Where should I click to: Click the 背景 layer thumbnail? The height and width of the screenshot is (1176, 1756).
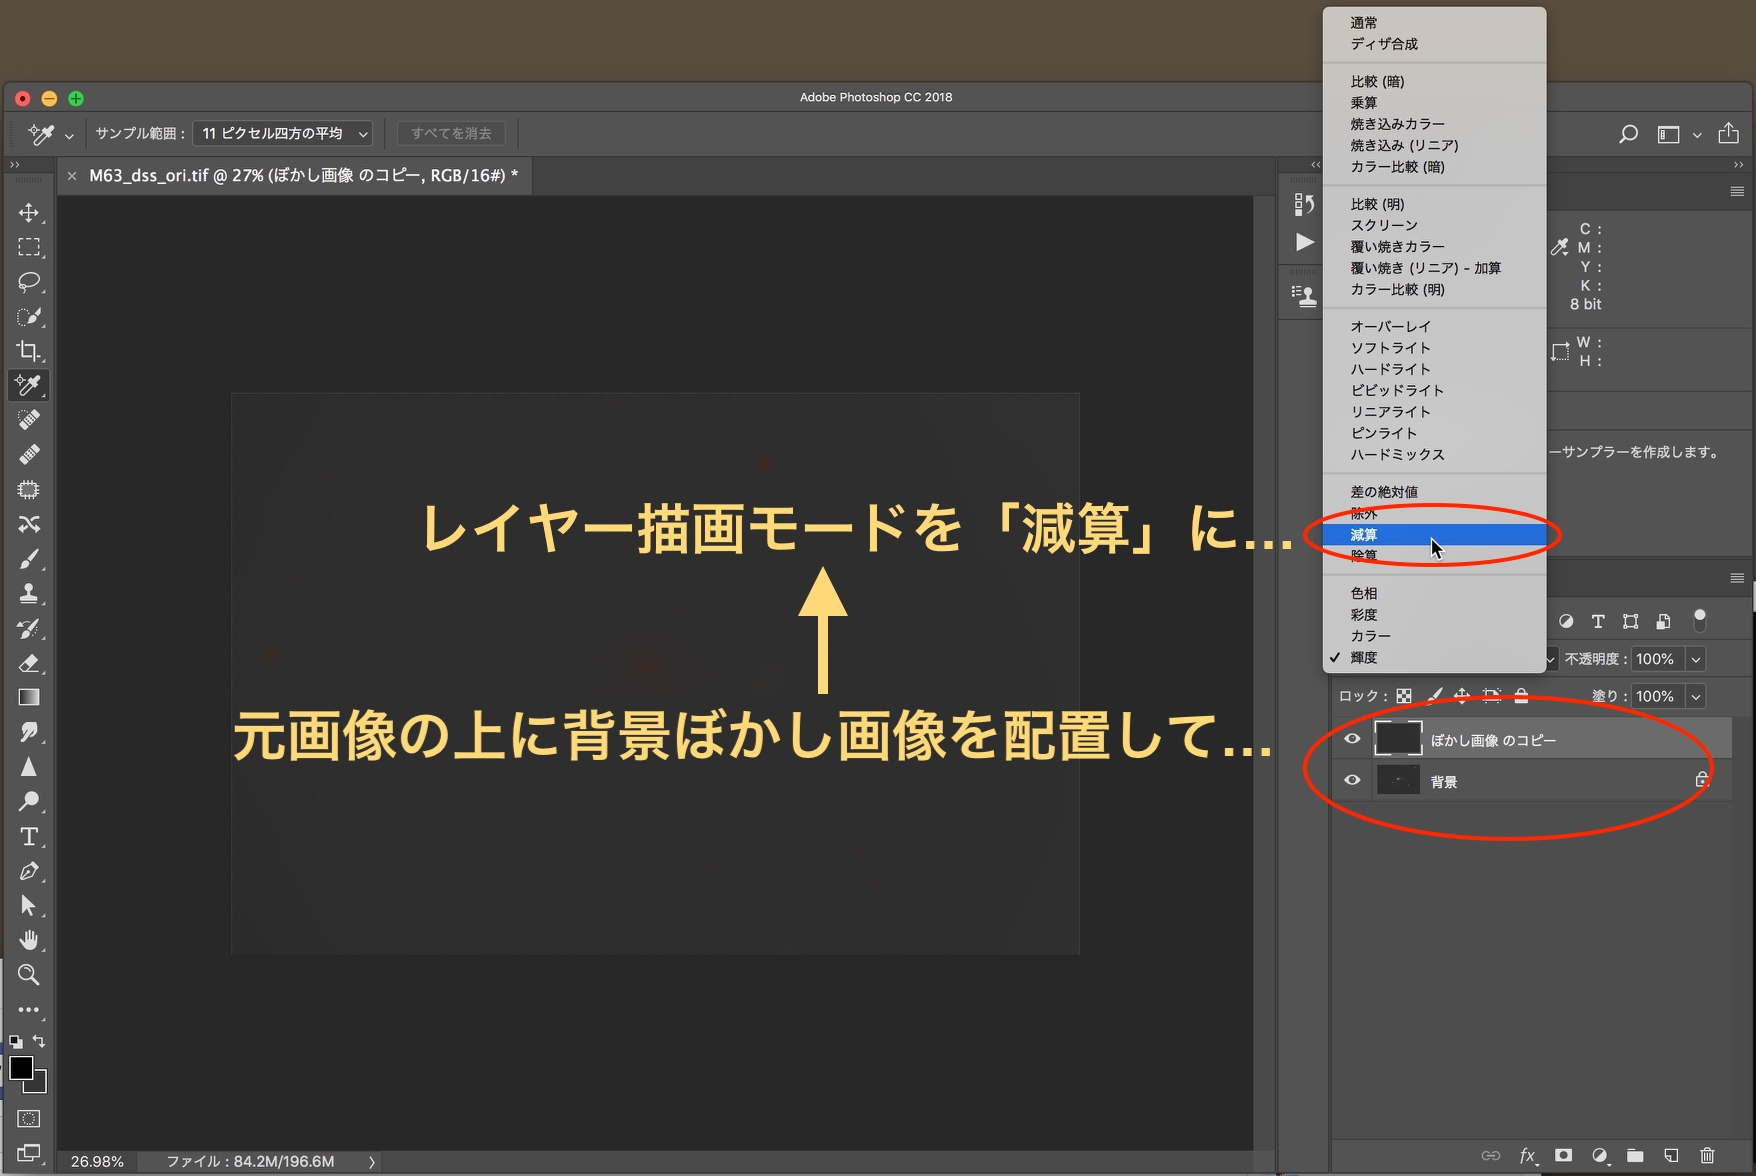coord(1398,780)
